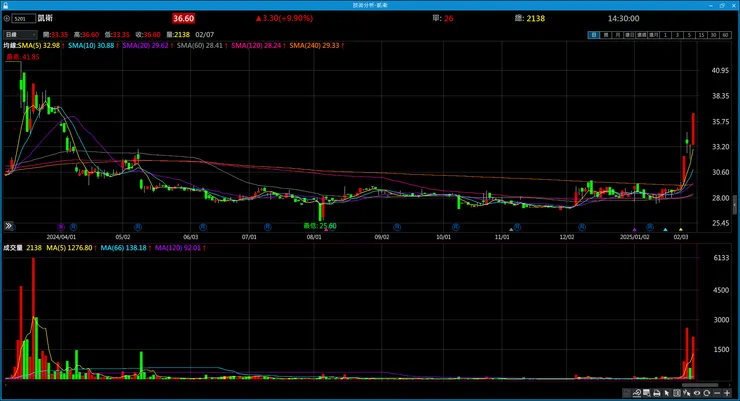
Task: Click the volume MA(120) 92.01 label
Action: click(180, 248)
